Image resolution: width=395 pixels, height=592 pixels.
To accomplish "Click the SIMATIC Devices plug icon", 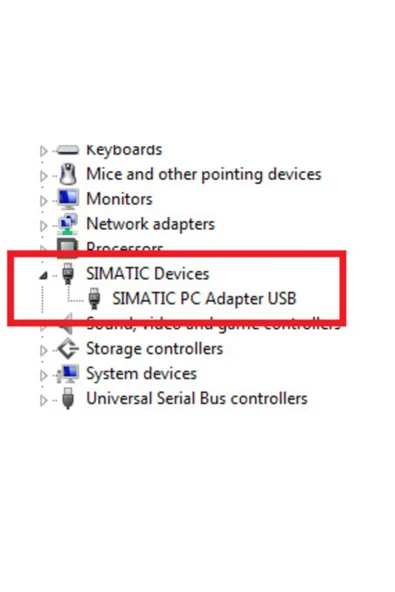I will tap(68, 273).
